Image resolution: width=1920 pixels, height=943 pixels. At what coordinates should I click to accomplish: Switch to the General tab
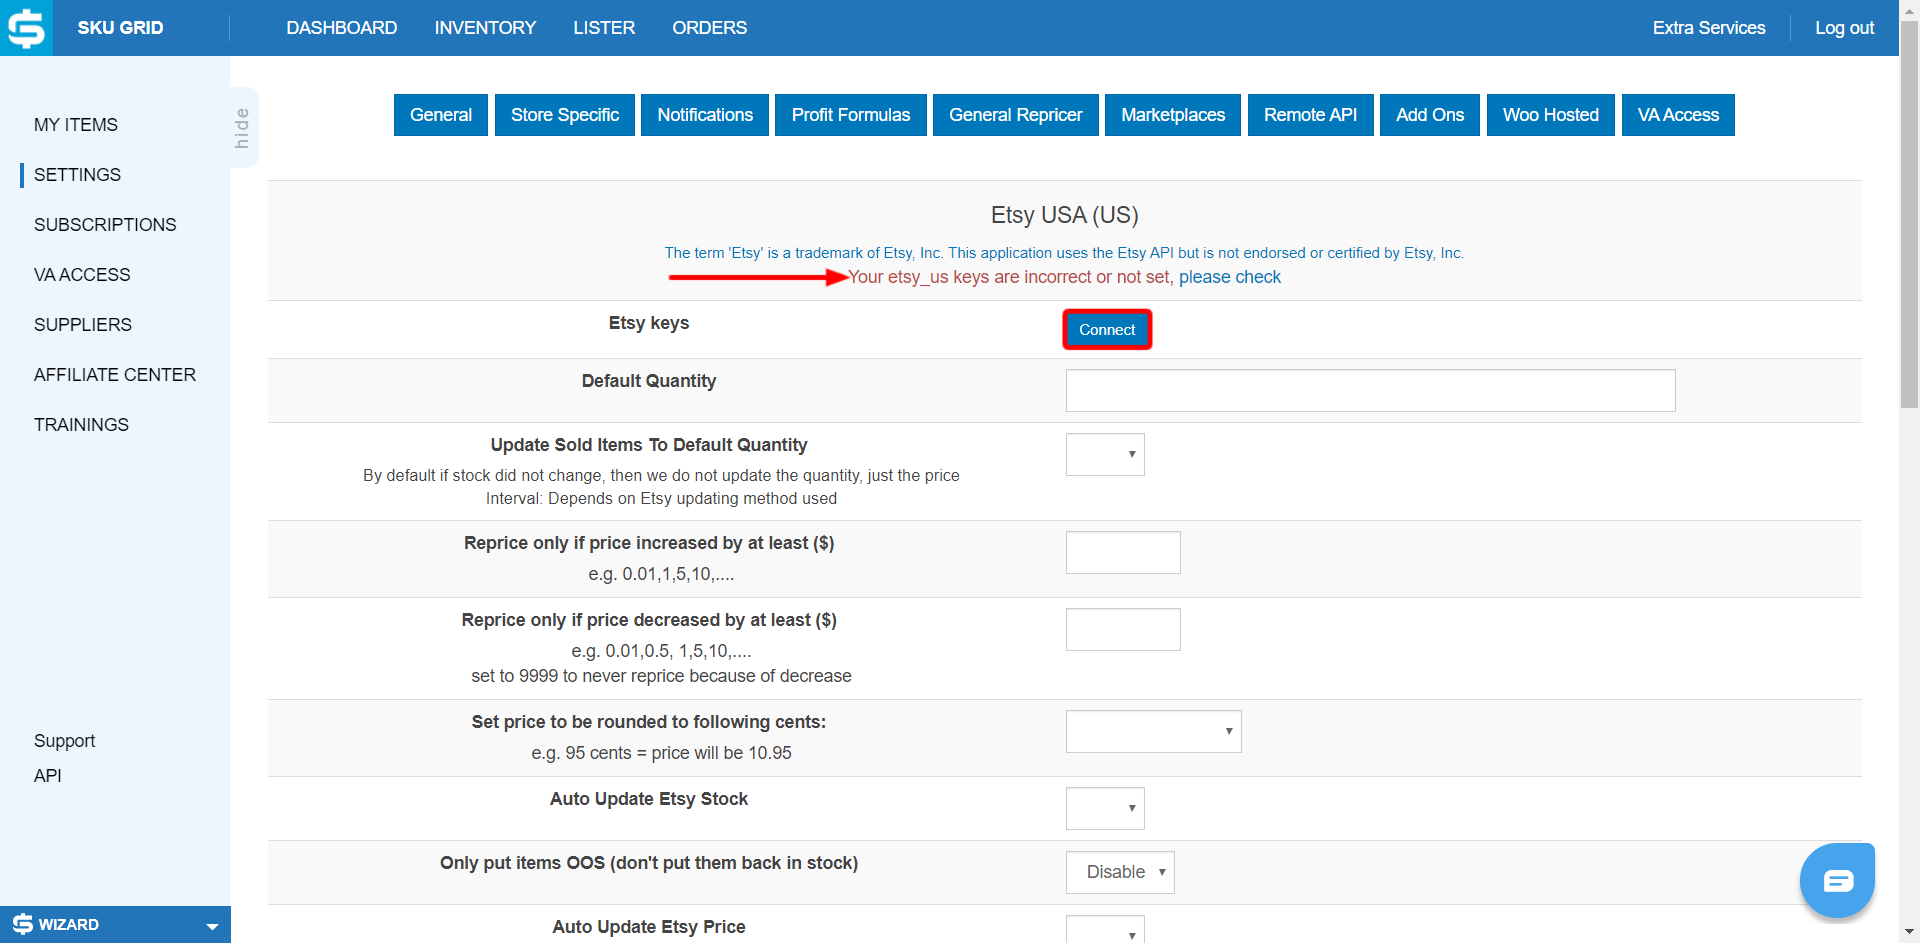tap(441, 115)
